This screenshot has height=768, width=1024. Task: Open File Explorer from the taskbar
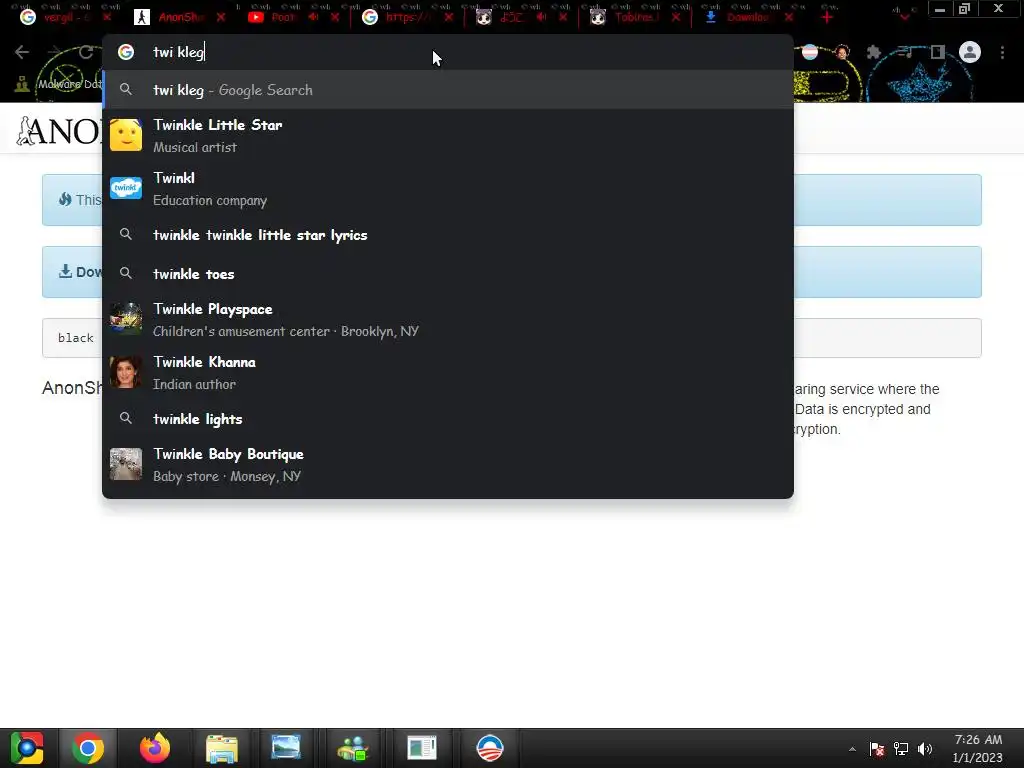click(222, 748)
